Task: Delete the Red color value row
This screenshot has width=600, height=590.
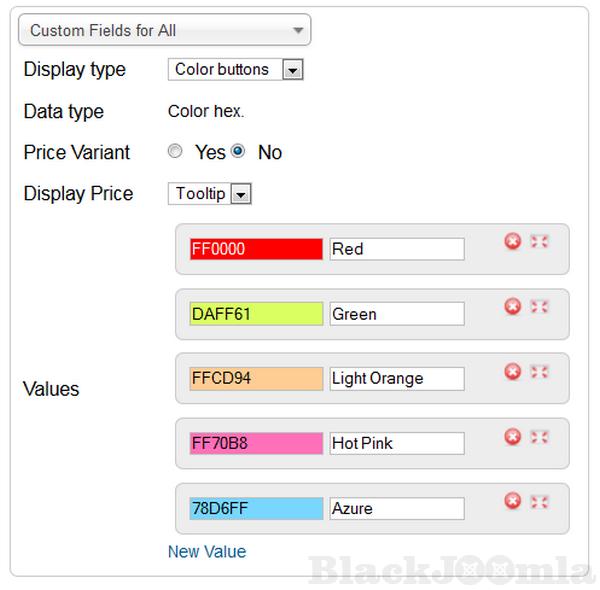Action: click(x=513, y=242)
